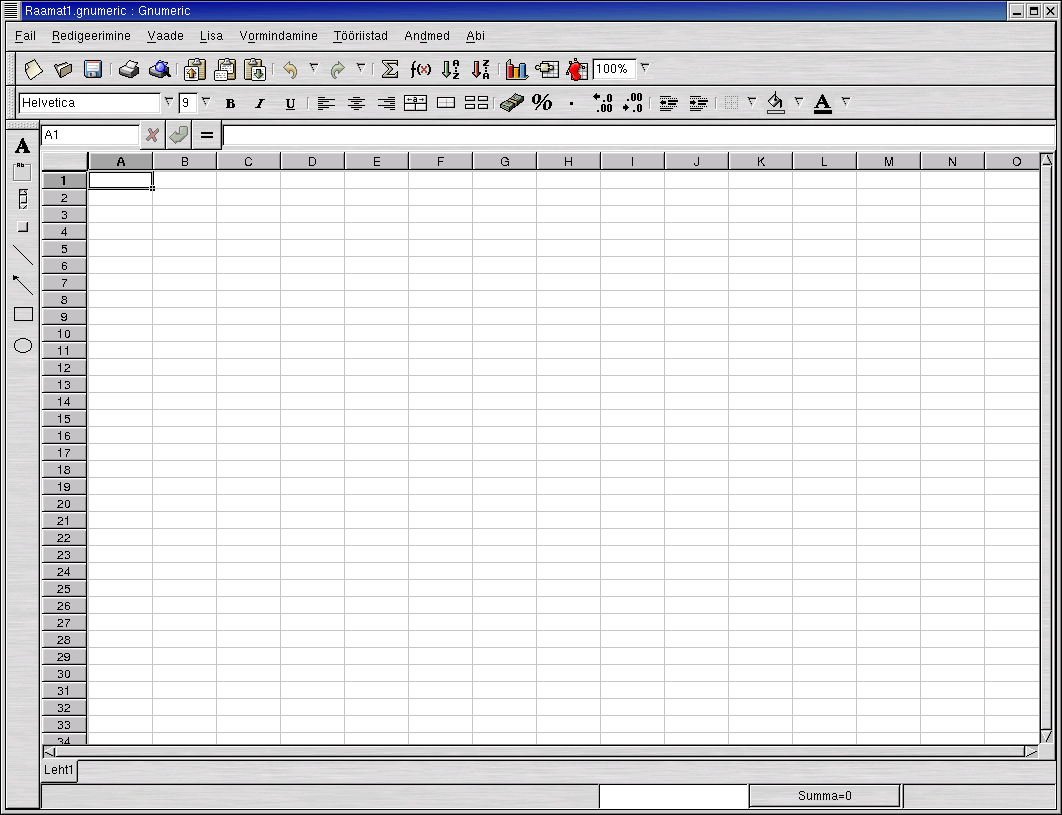Open the function wizard f(x) icon
1062x815 pixels.
(x=421, y=69)
